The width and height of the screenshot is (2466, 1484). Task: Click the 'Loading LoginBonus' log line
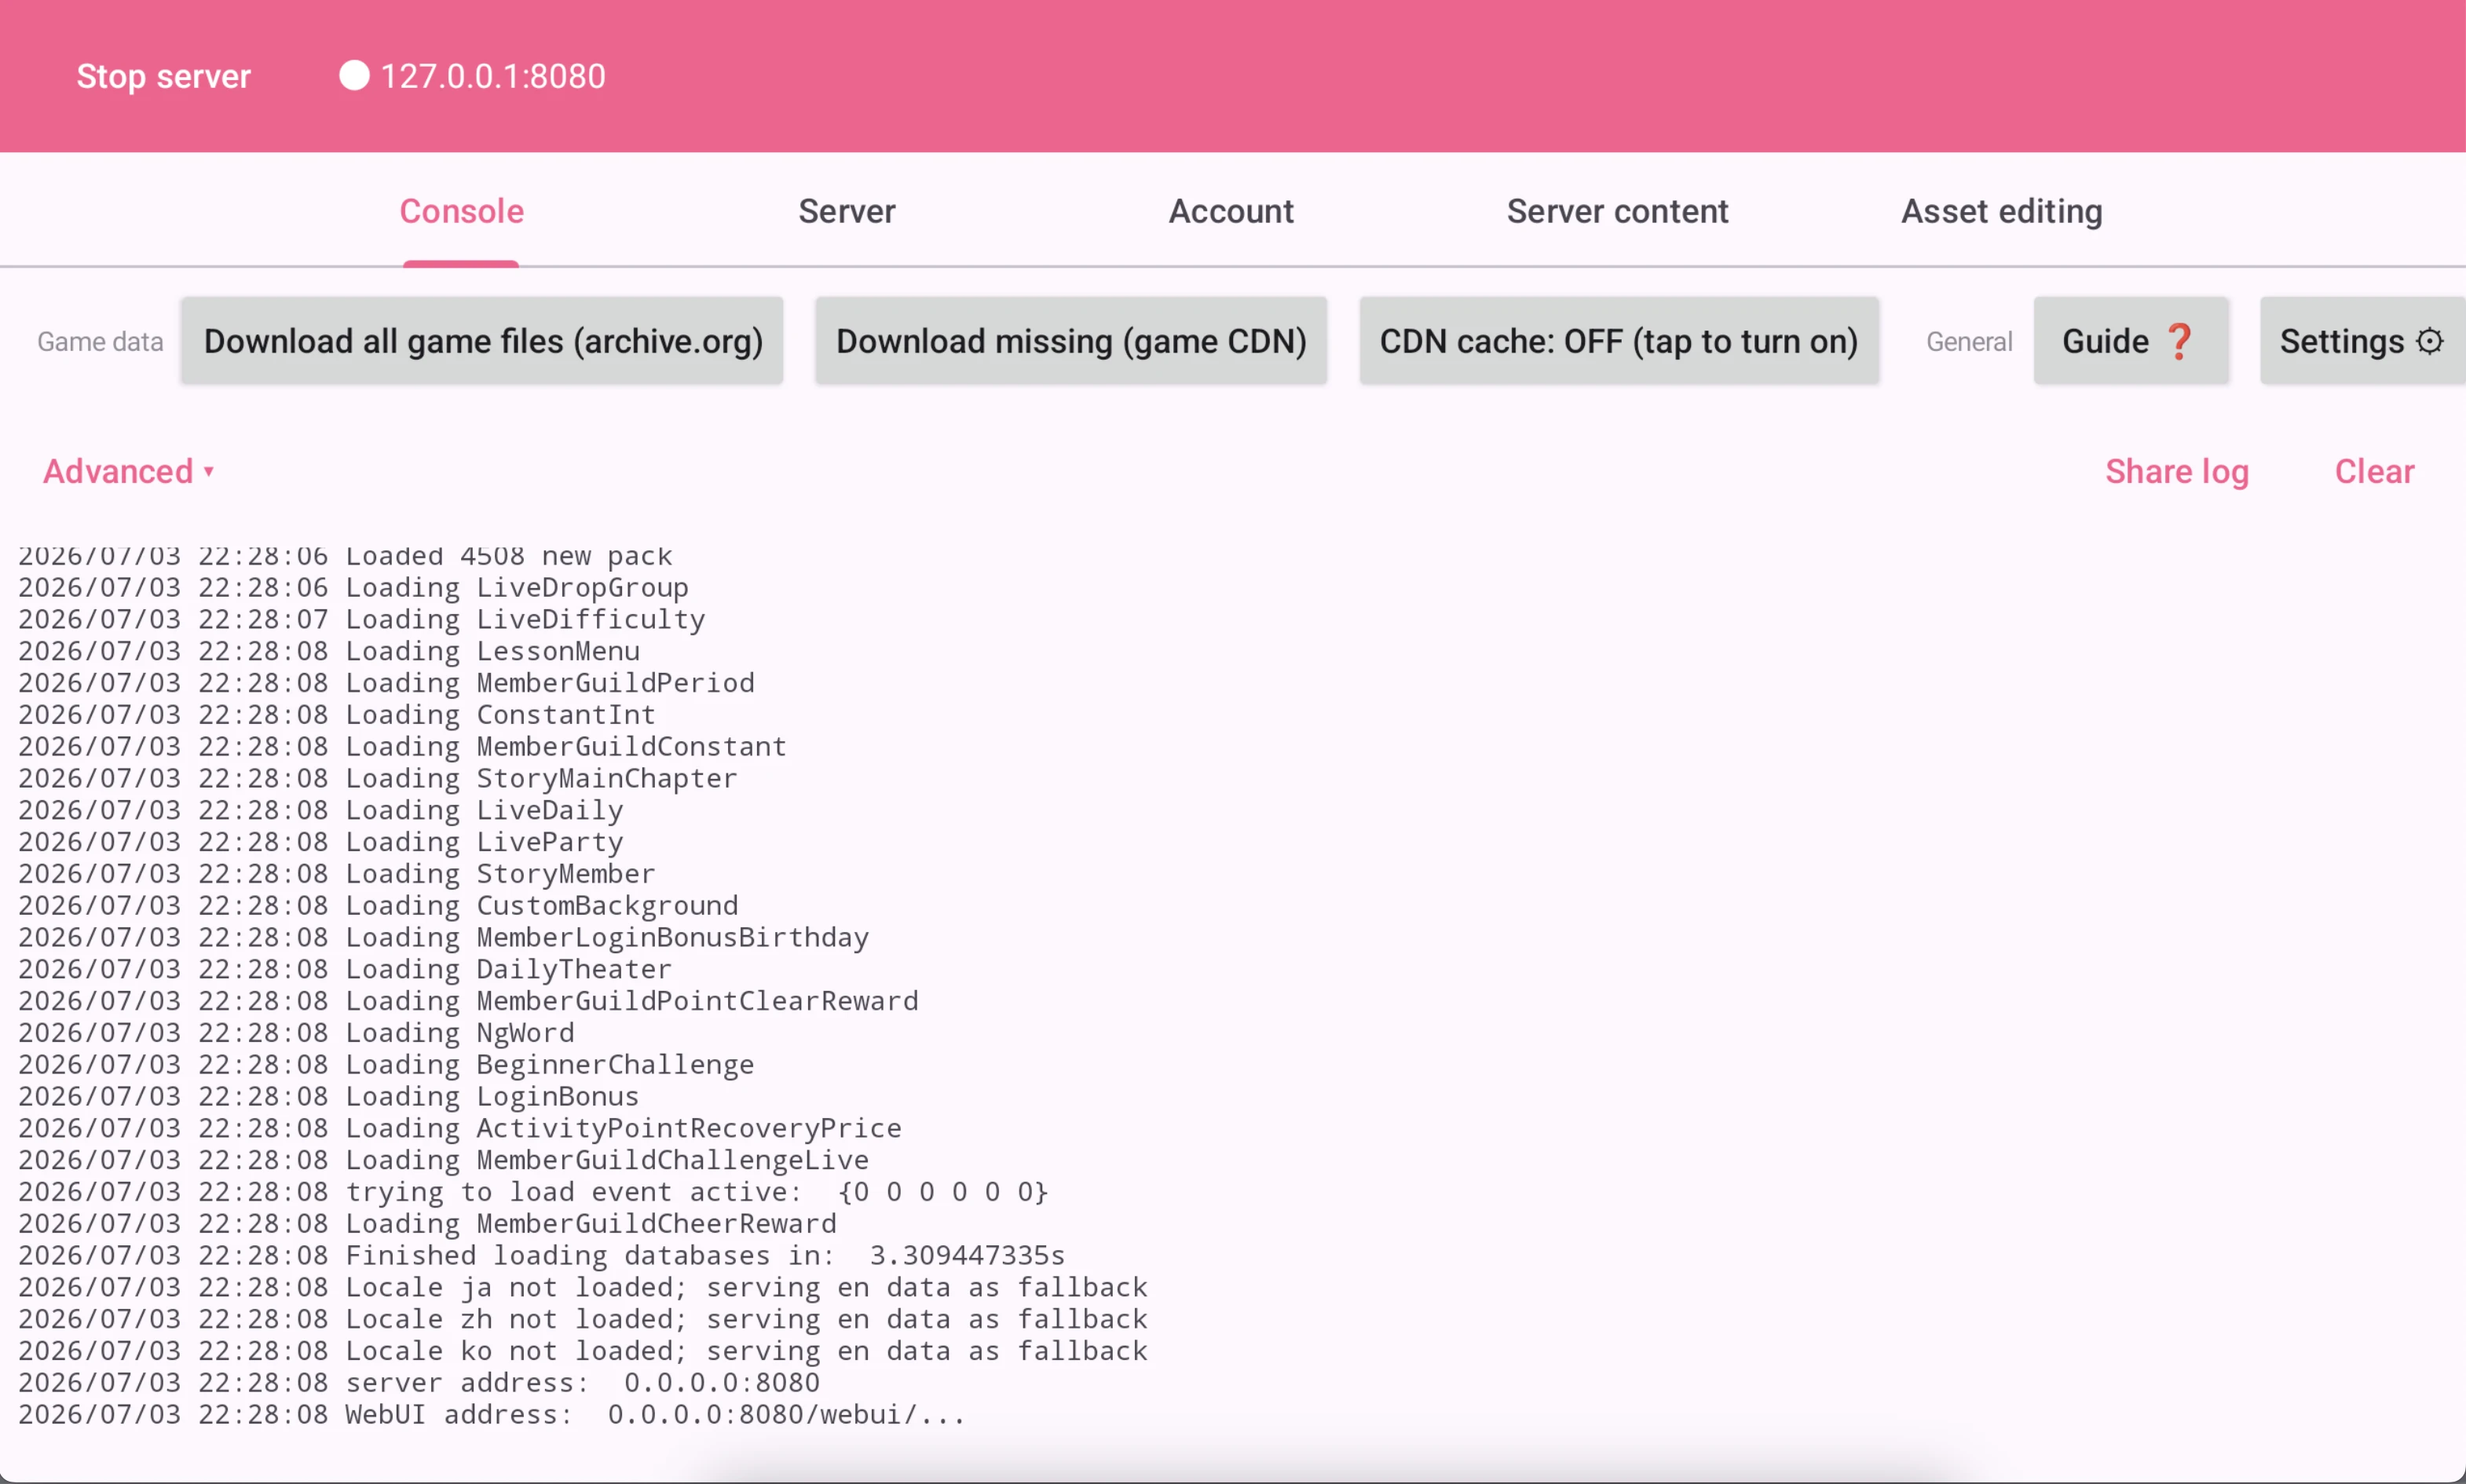point(329,1096)
